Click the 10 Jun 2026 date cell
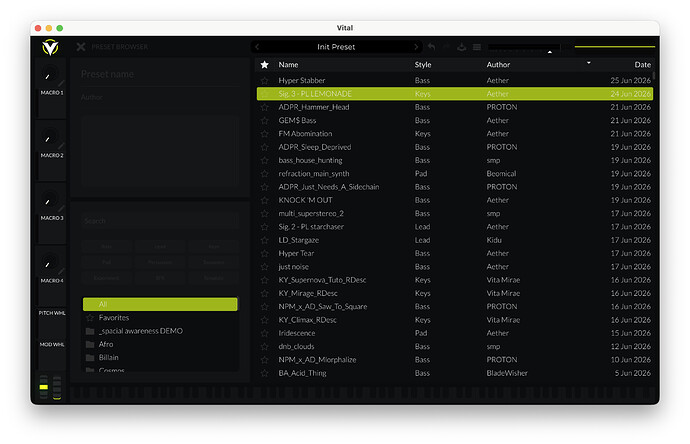Image resolution: width=690 pixels, height=444 pixels. click(x=631, y=360)
